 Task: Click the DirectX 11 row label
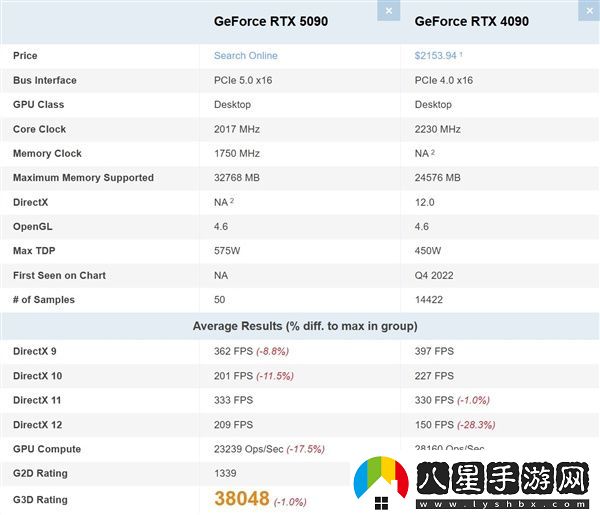(x=37, y=400)
